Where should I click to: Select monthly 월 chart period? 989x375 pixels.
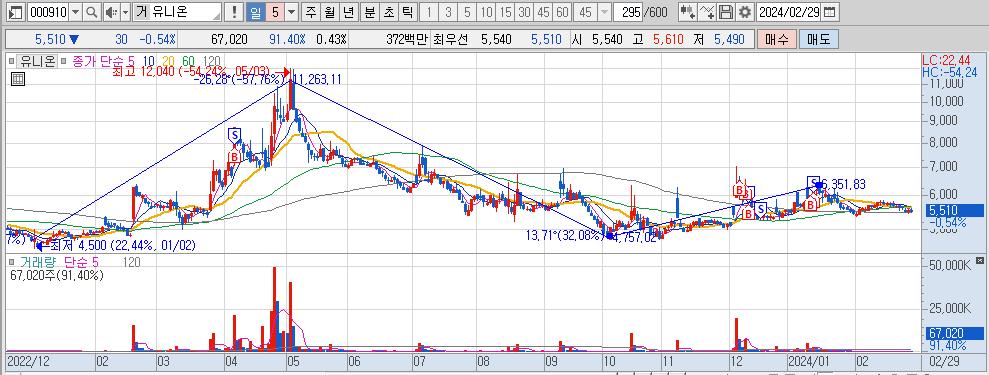(330, 12)
